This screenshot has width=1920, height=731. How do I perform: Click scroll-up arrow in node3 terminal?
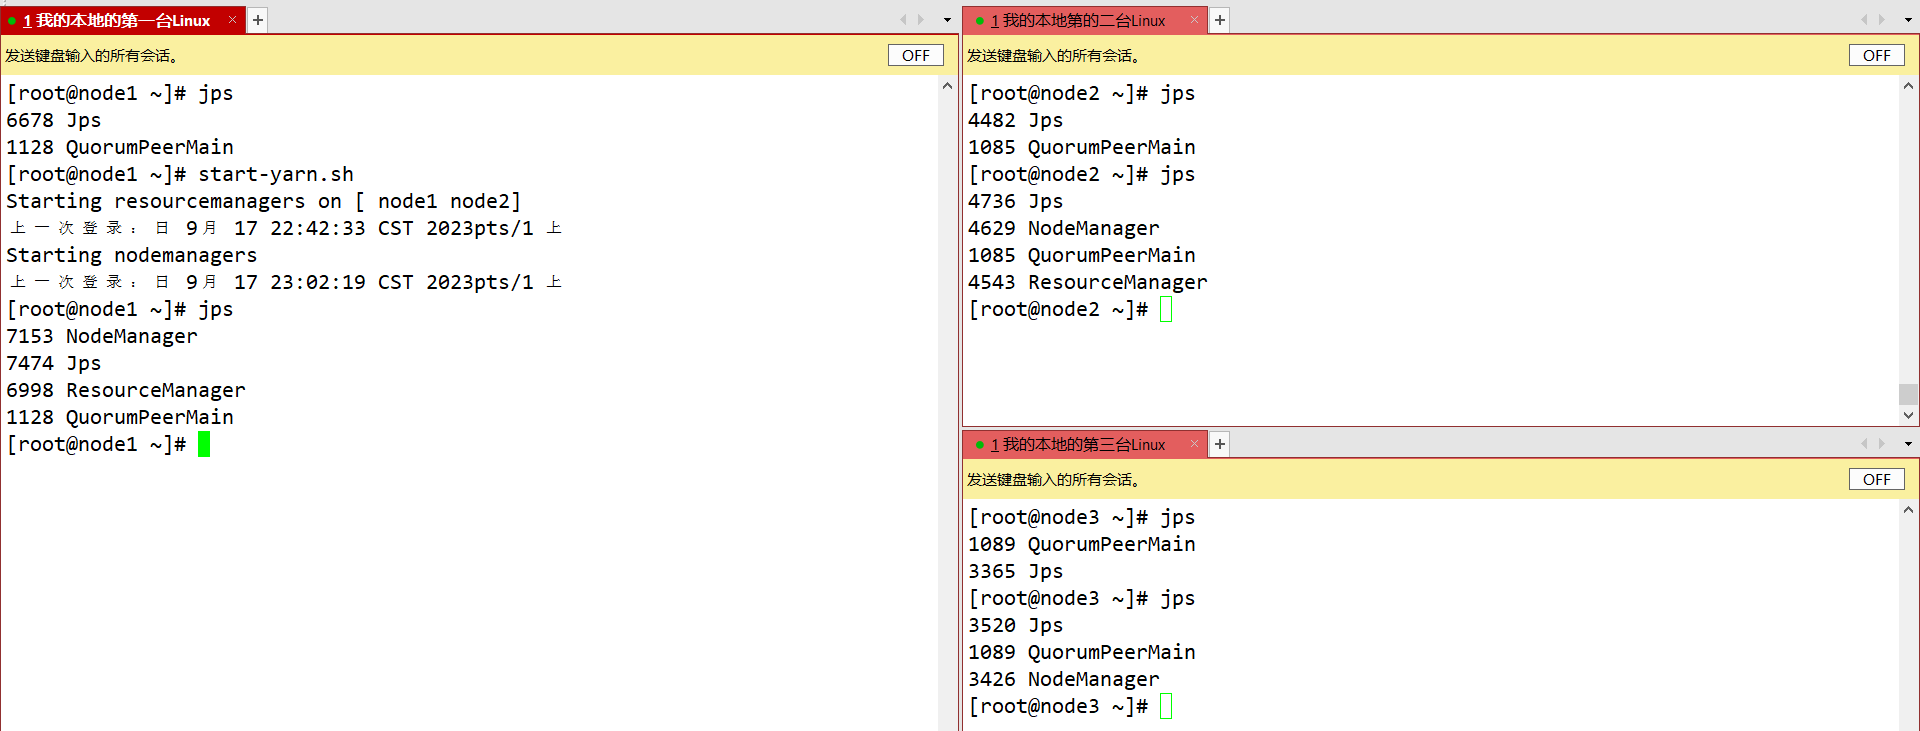pos(1908,510)
